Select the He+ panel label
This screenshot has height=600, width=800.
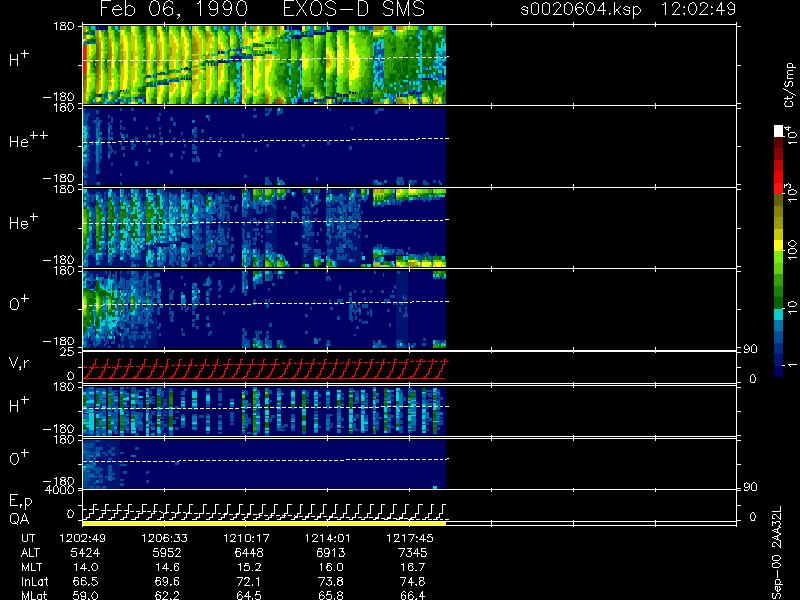(x=23, y=221)
